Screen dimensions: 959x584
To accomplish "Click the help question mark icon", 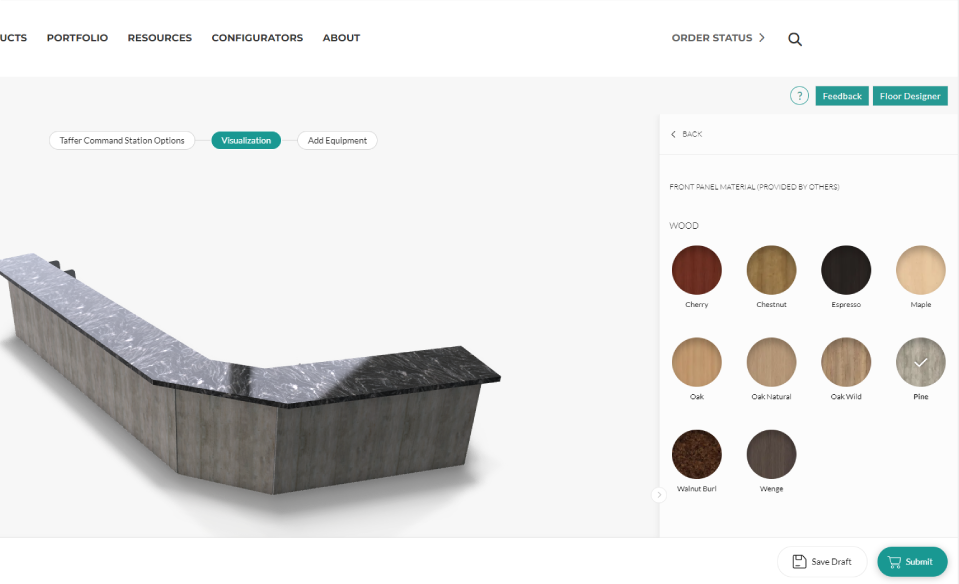I will (799, 96).
